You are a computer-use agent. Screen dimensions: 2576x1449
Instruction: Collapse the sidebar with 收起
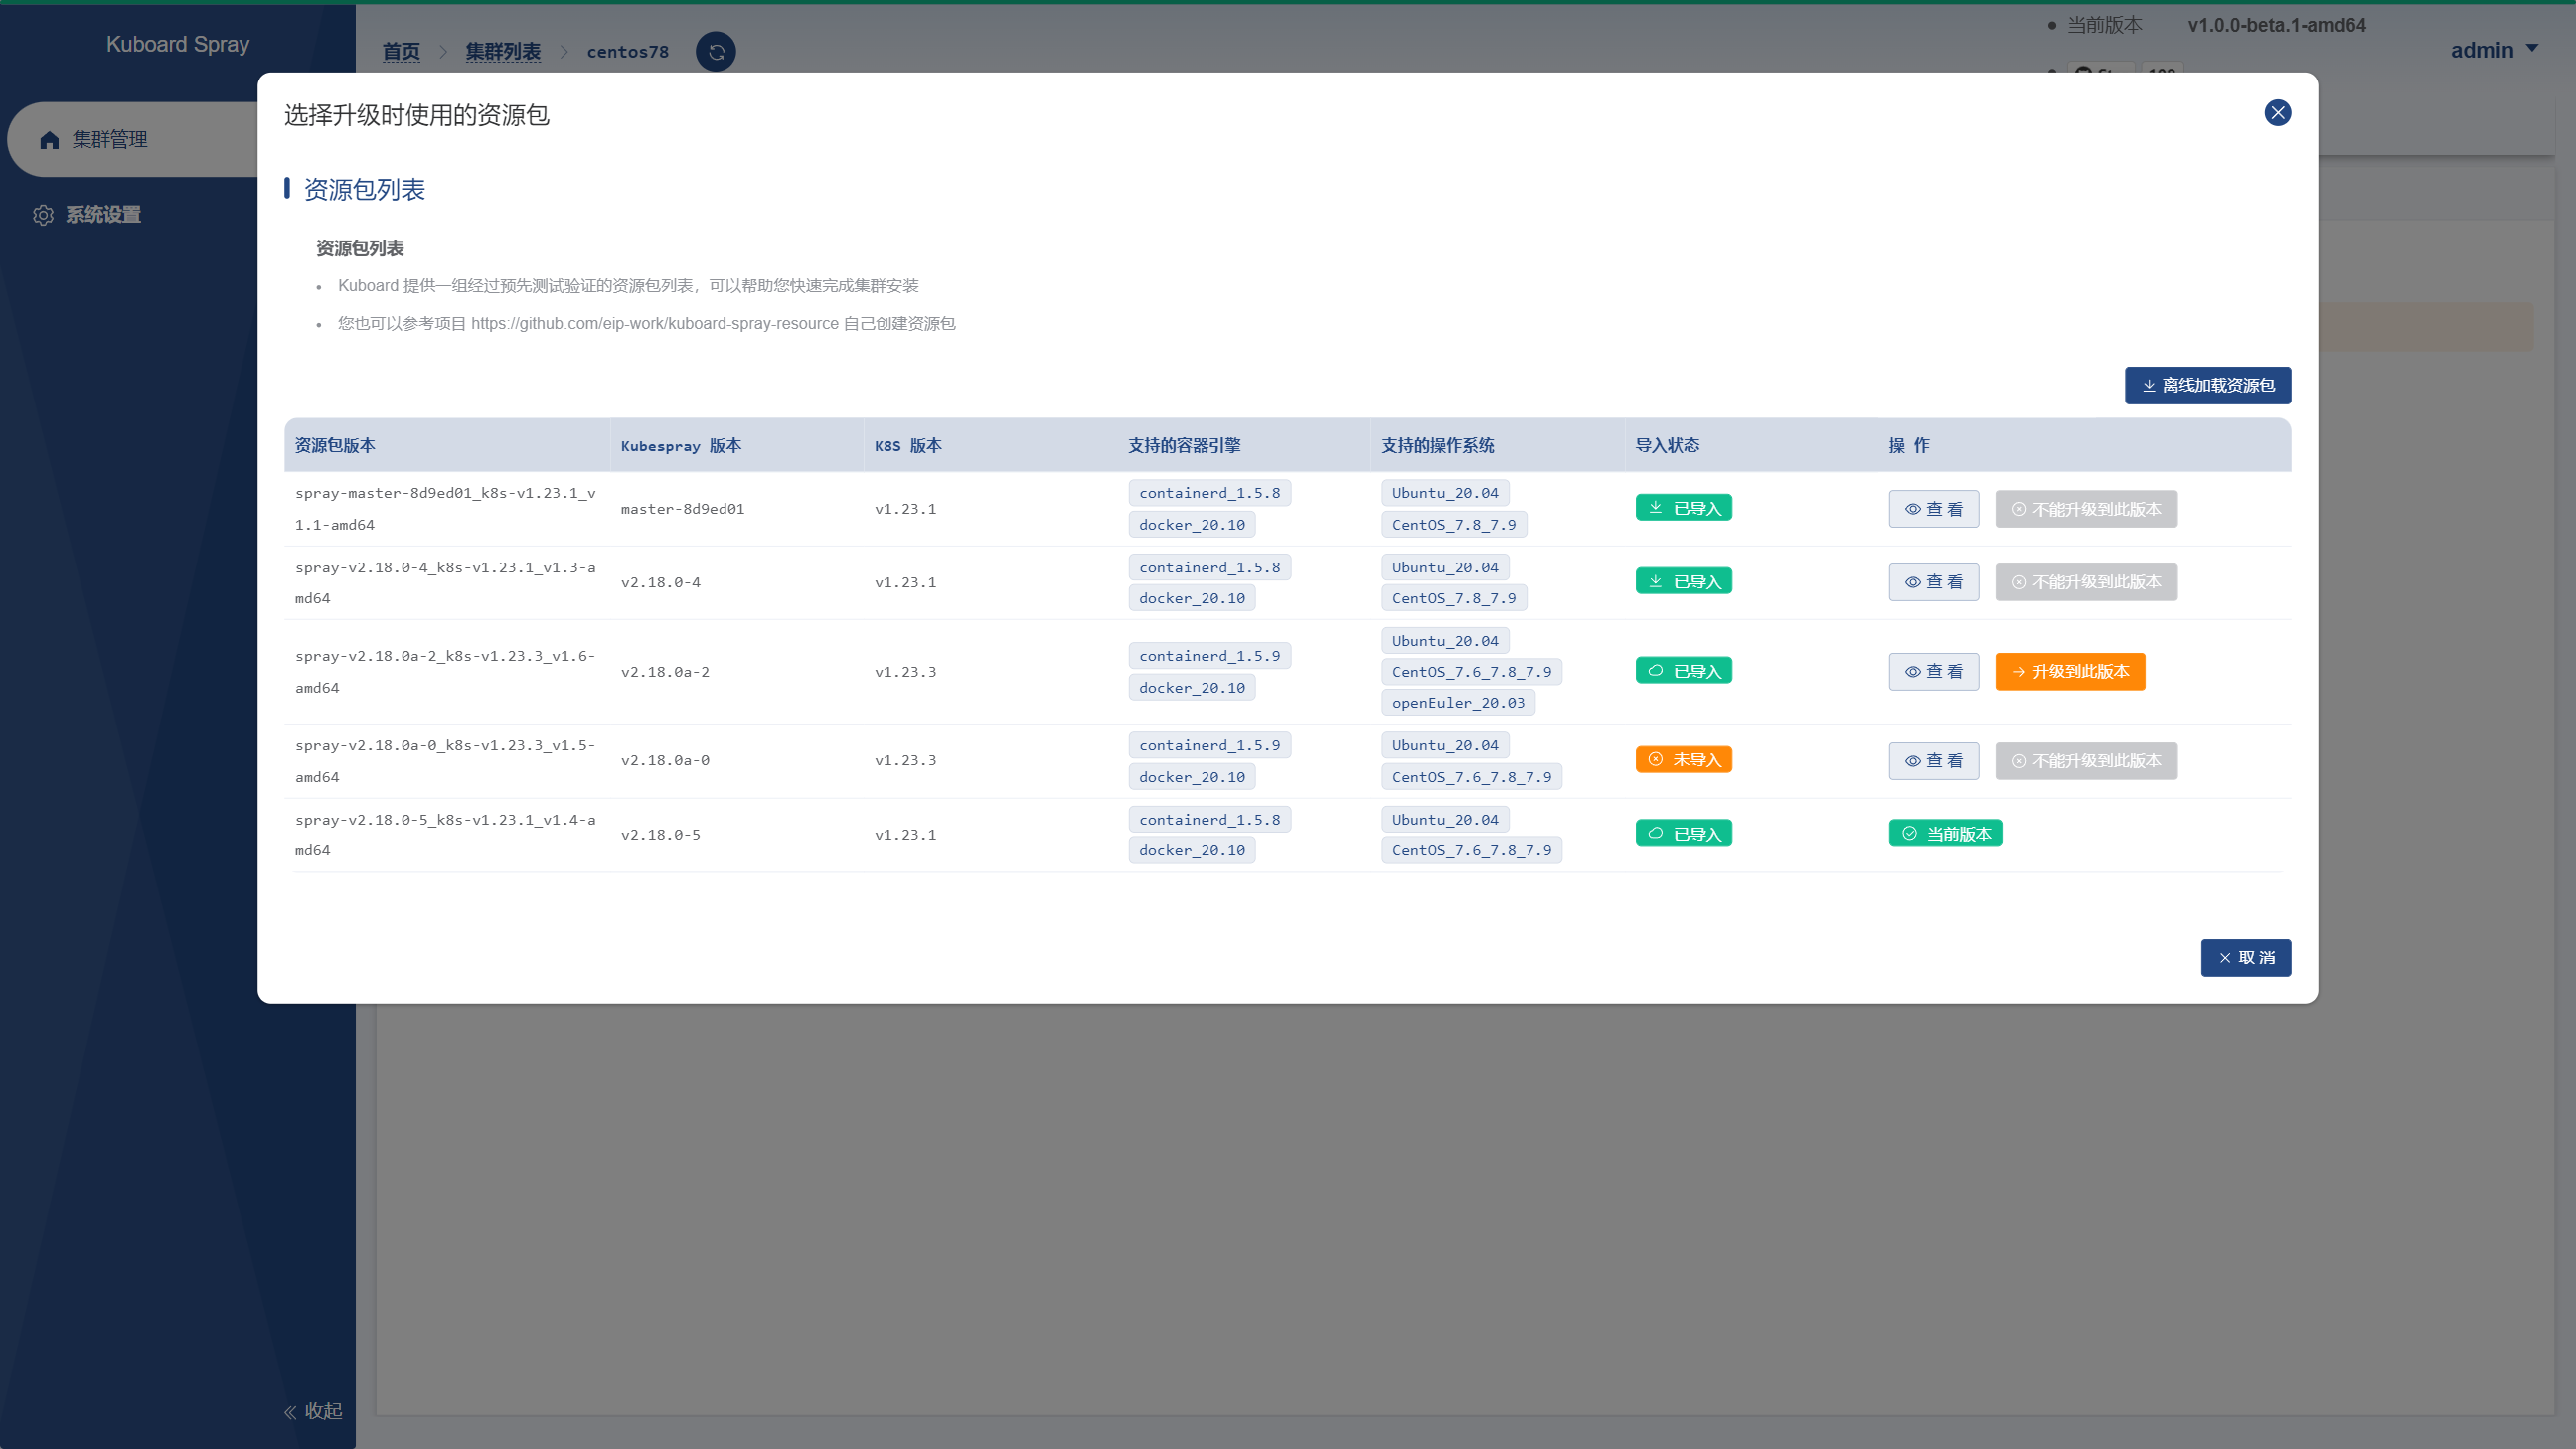313,1411
